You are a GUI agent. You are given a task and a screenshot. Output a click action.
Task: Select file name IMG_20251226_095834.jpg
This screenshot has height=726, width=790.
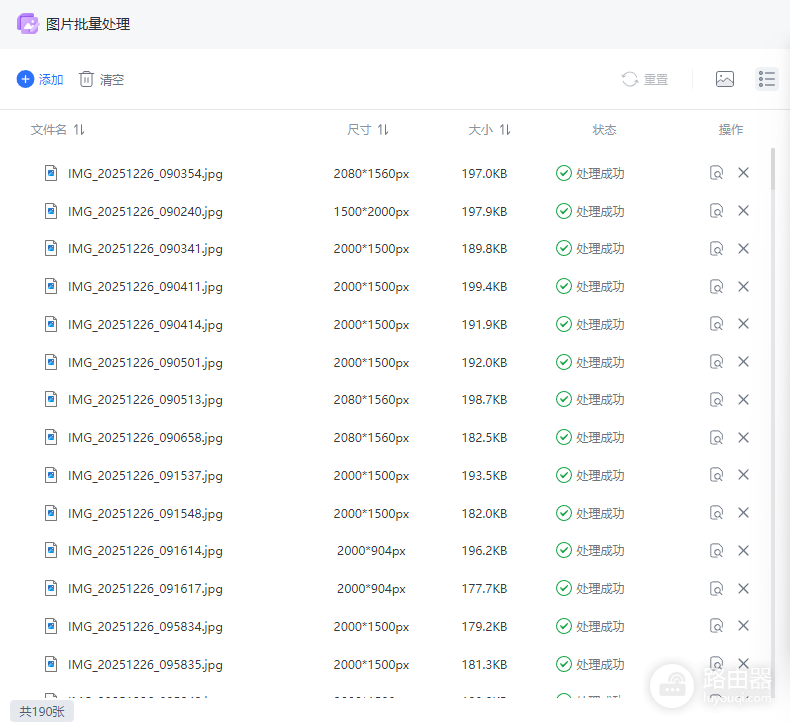coord(145,627)
